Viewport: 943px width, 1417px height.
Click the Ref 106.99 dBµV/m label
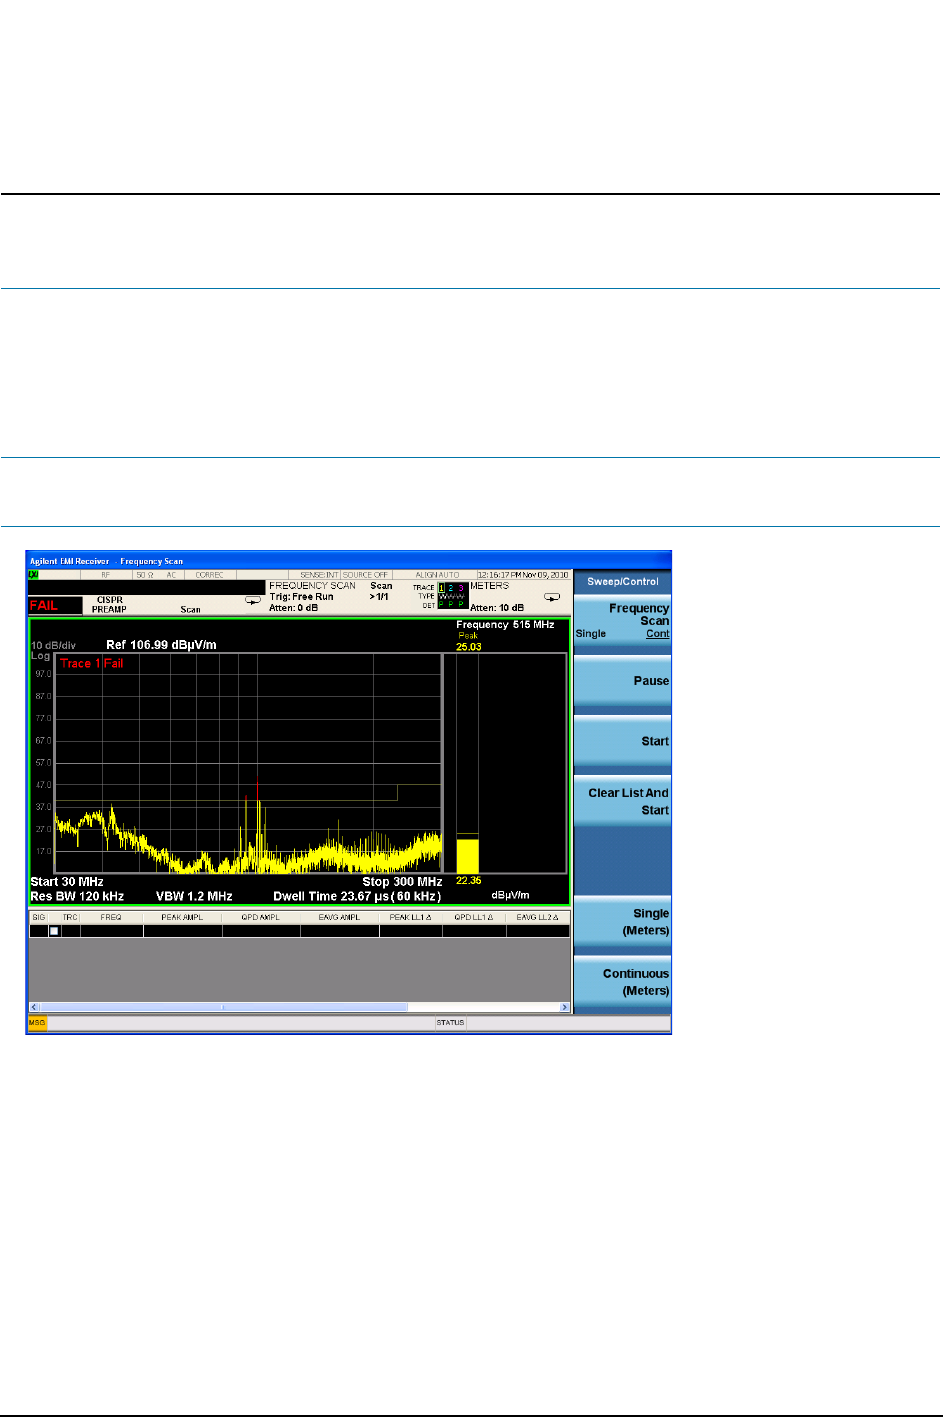161,645
